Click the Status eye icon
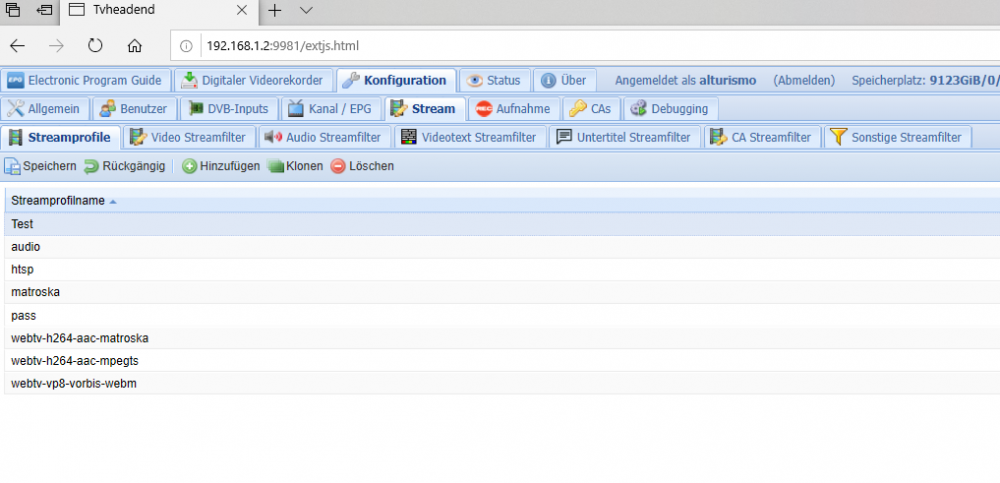Image resolution: width=1000 pixels, height=483 pixels. [474, 80]
